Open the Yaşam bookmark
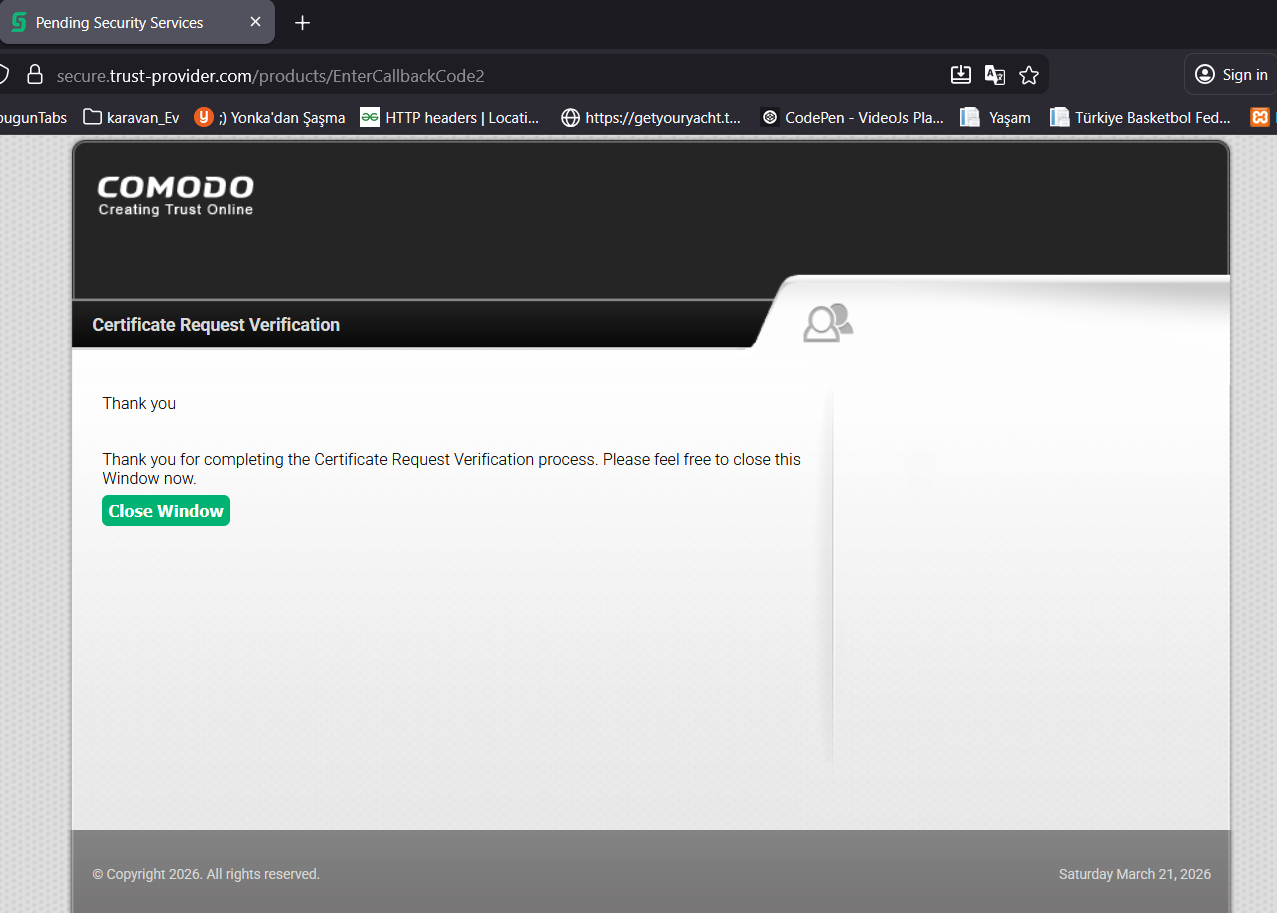1277x913 pixels. coord(996,118)
